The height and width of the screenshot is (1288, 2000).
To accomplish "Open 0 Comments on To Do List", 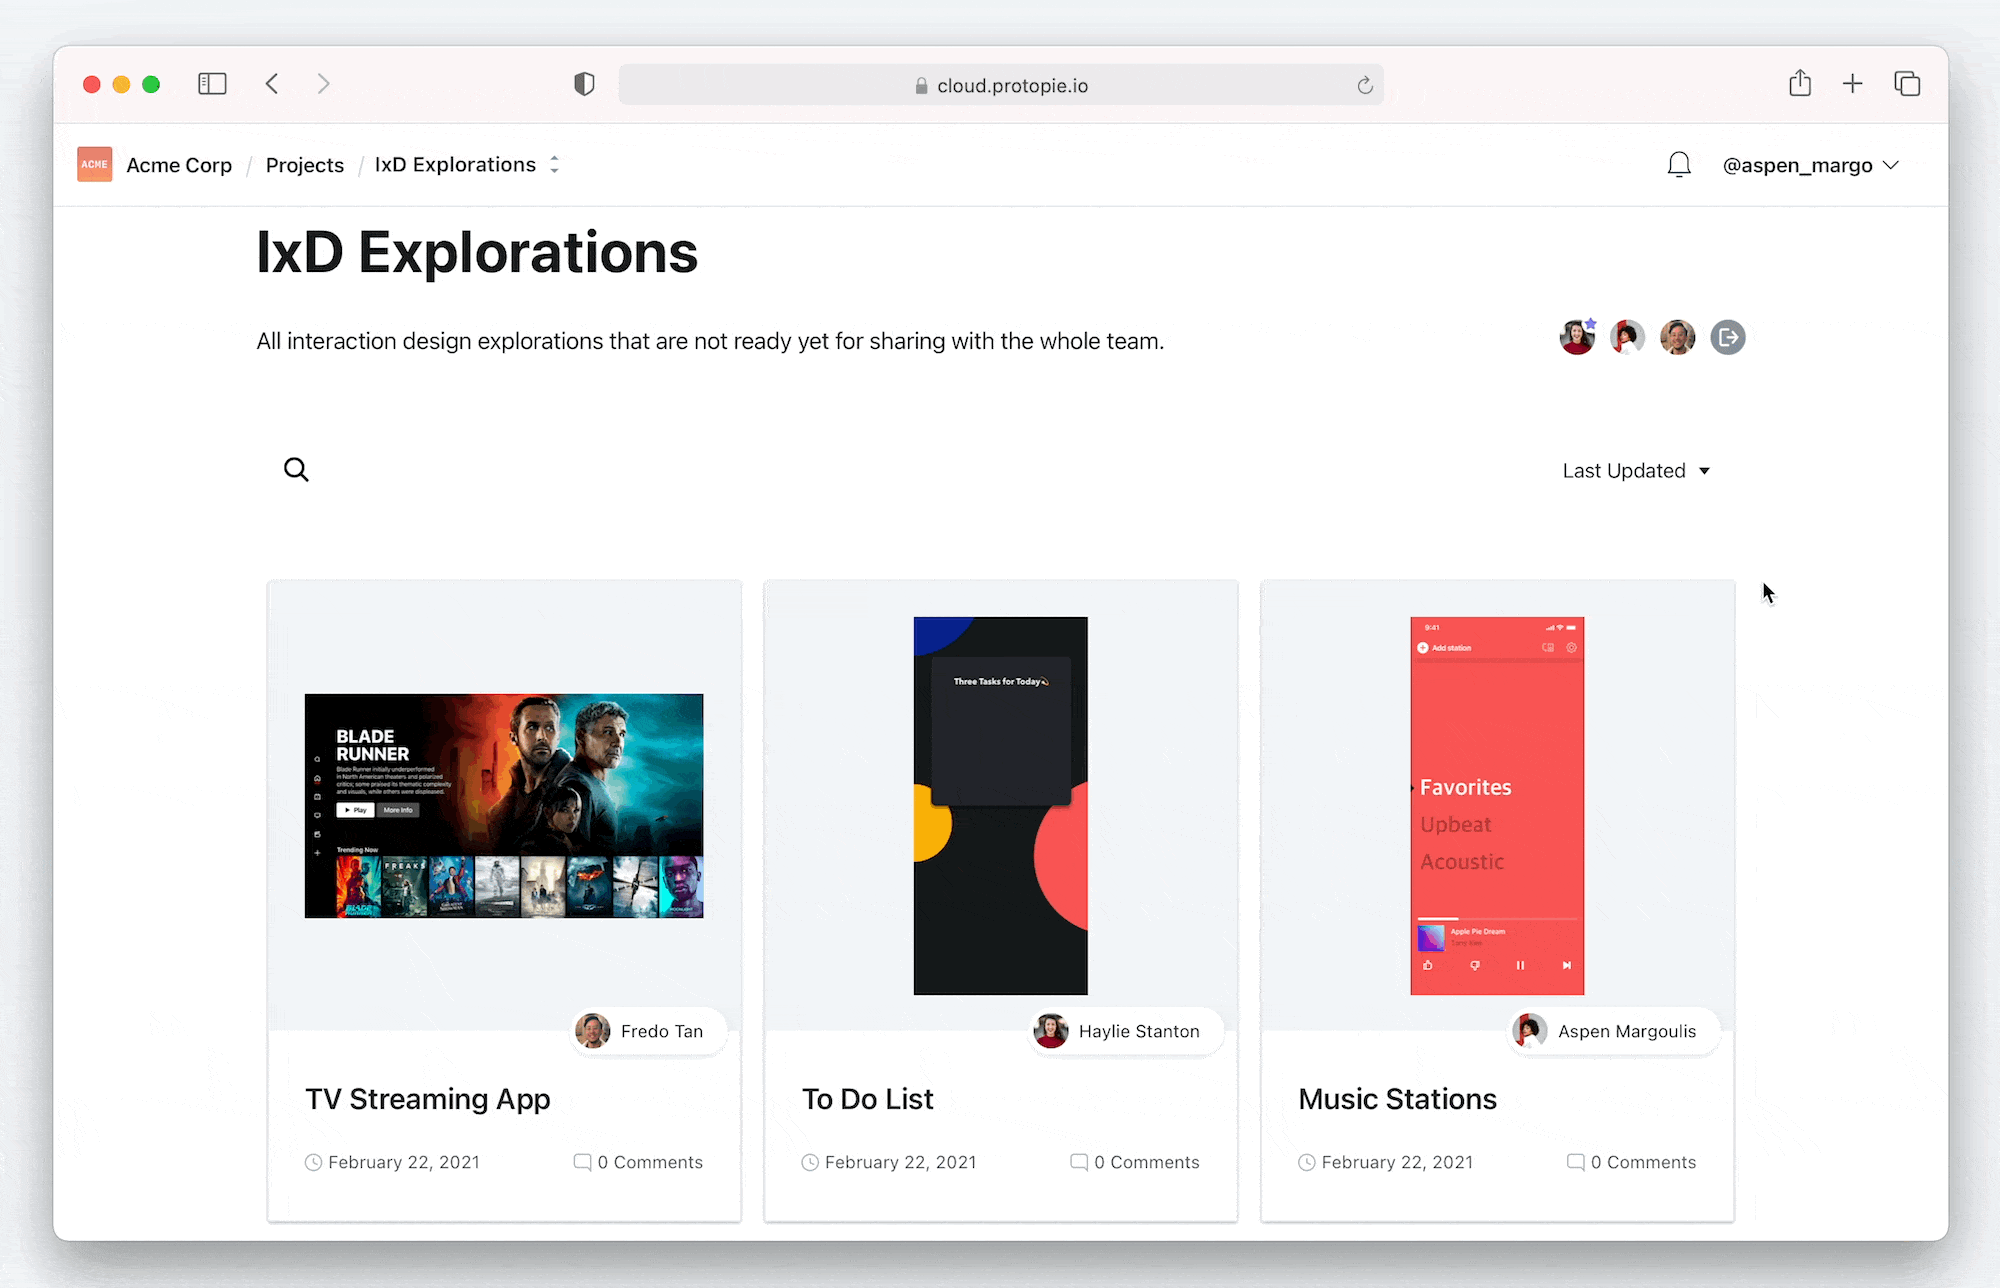I will coord(1135,1162).
